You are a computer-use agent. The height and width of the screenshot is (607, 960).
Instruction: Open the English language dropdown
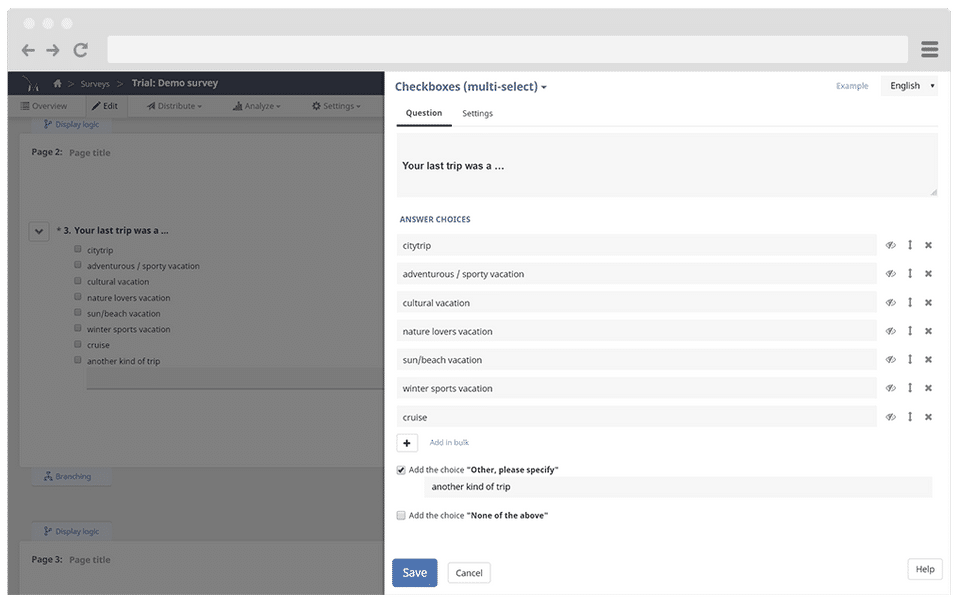(x=909, y=86)
